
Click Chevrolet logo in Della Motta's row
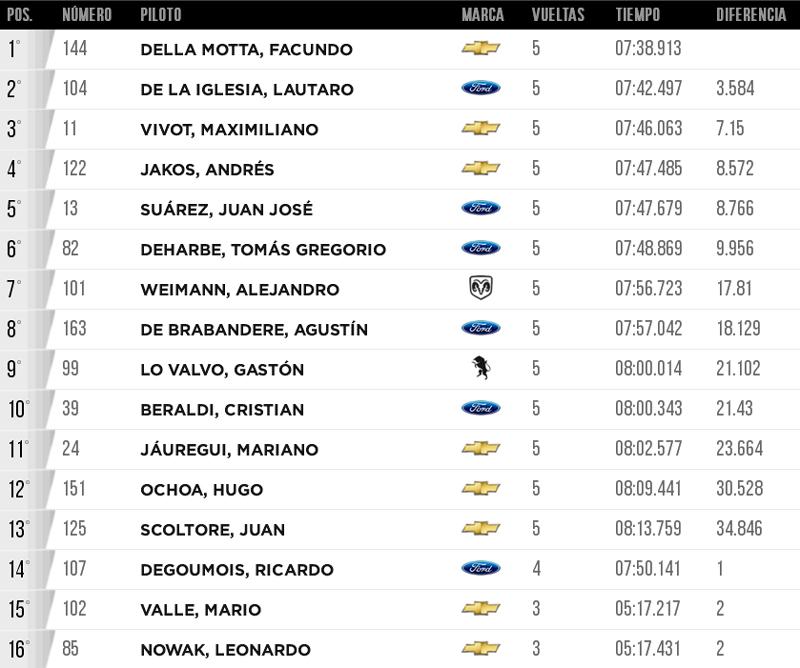coord(481,48)
